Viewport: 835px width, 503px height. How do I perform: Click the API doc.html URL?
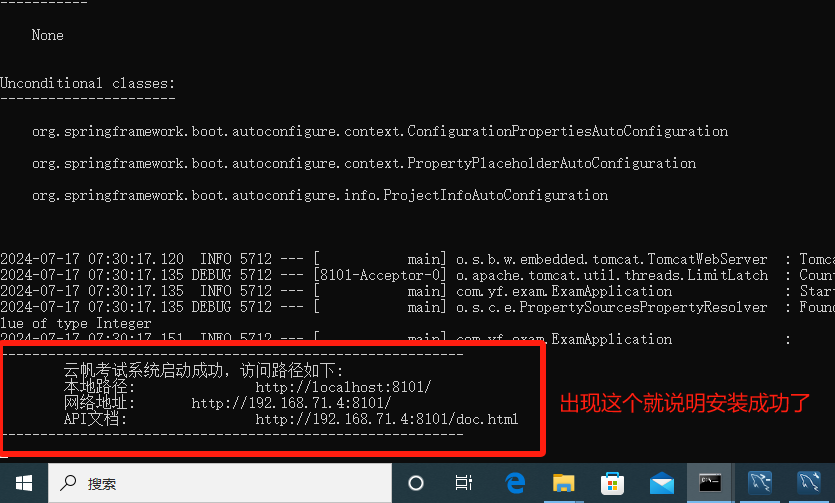pyautogui.click(x=386, y=419)
